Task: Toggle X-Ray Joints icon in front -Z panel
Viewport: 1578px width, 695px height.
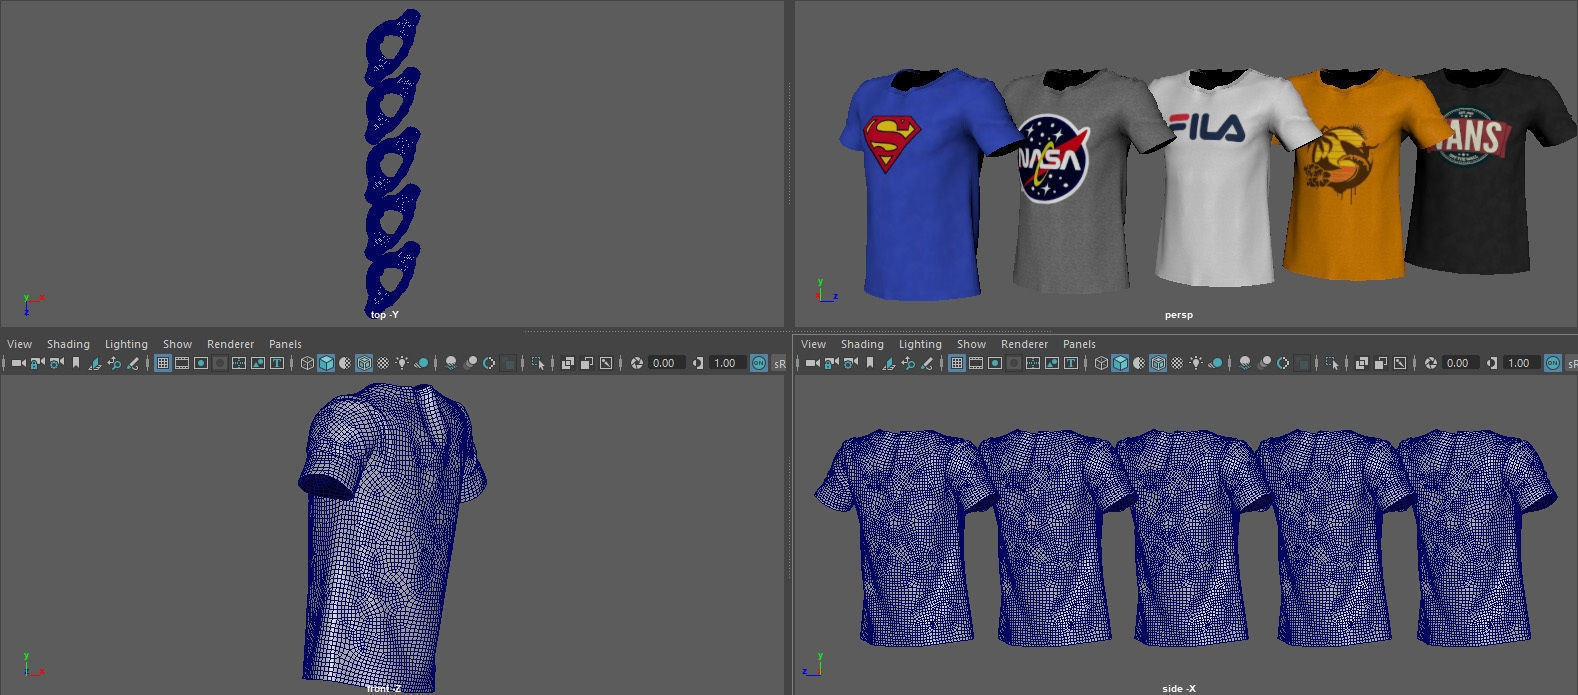Action: point(606,363)
